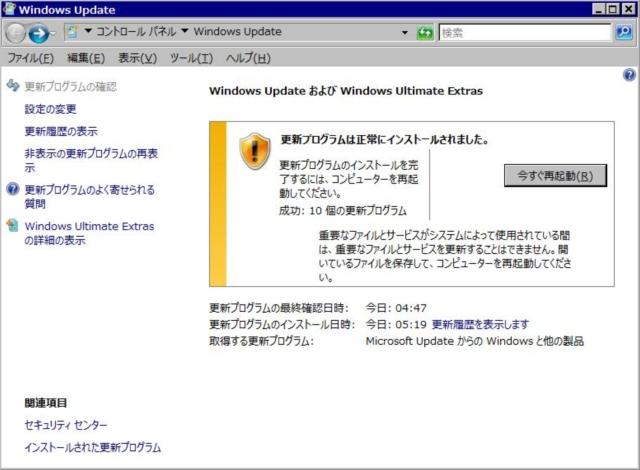The image size is (640, 470).
Task: Open the ツール(T) menu
Action: click(x=191, y=58)
